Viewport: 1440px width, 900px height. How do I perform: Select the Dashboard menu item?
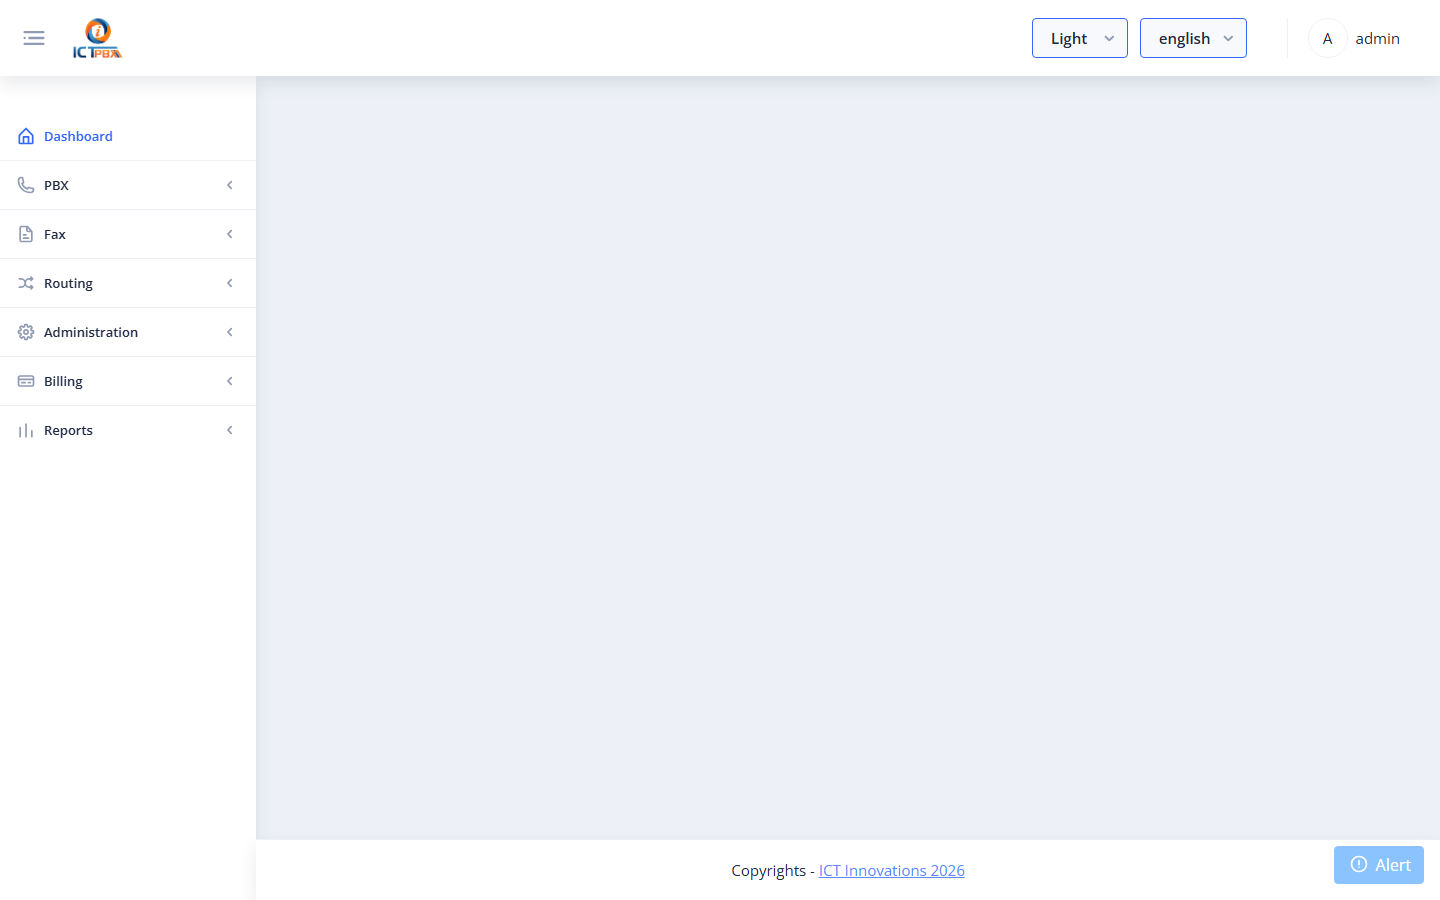[x=128, y=136]
